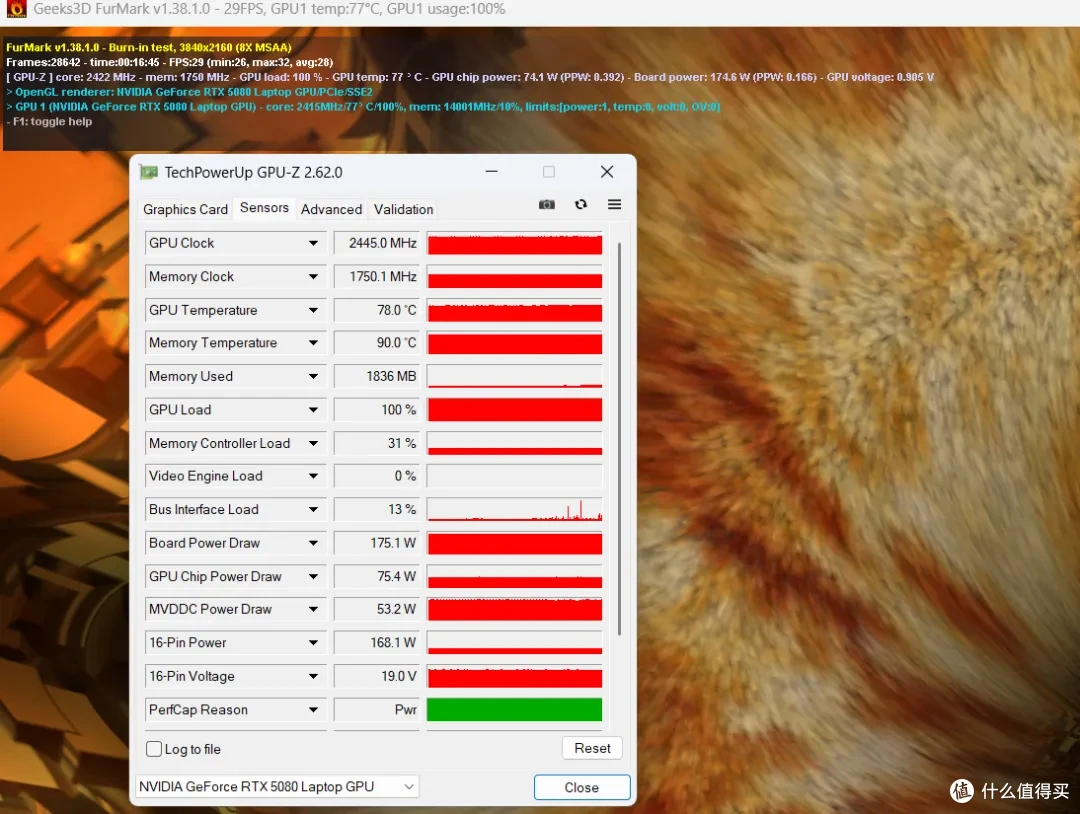Open the PerfCap Reason dropdown
The width and height of the screenshot is (1080, 814).
pyautogui.click(x=313, y=710)
